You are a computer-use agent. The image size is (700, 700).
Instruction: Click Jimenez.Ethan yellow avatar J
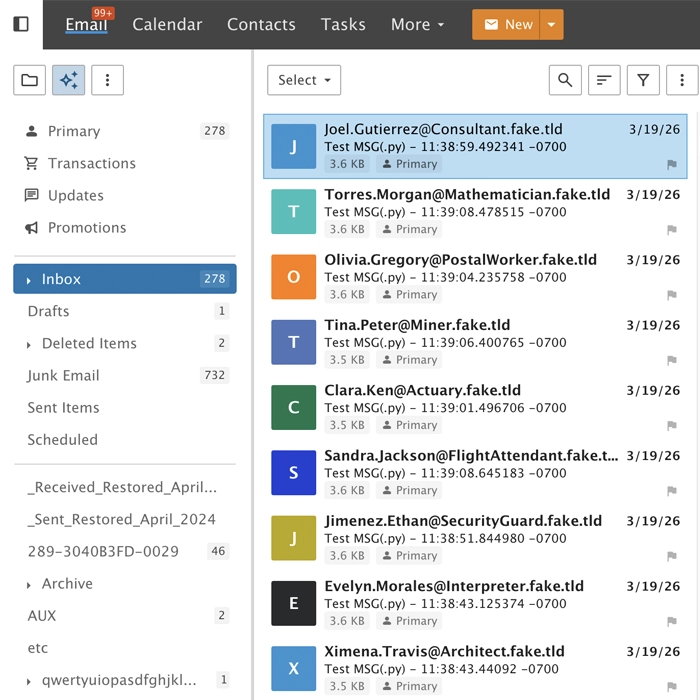[293, 538]
